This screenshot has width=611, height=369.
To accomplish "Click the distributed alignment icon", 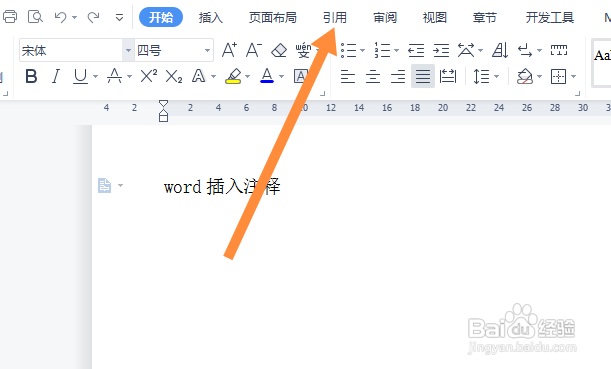I will pyautogui.click(x=448, y=76).
